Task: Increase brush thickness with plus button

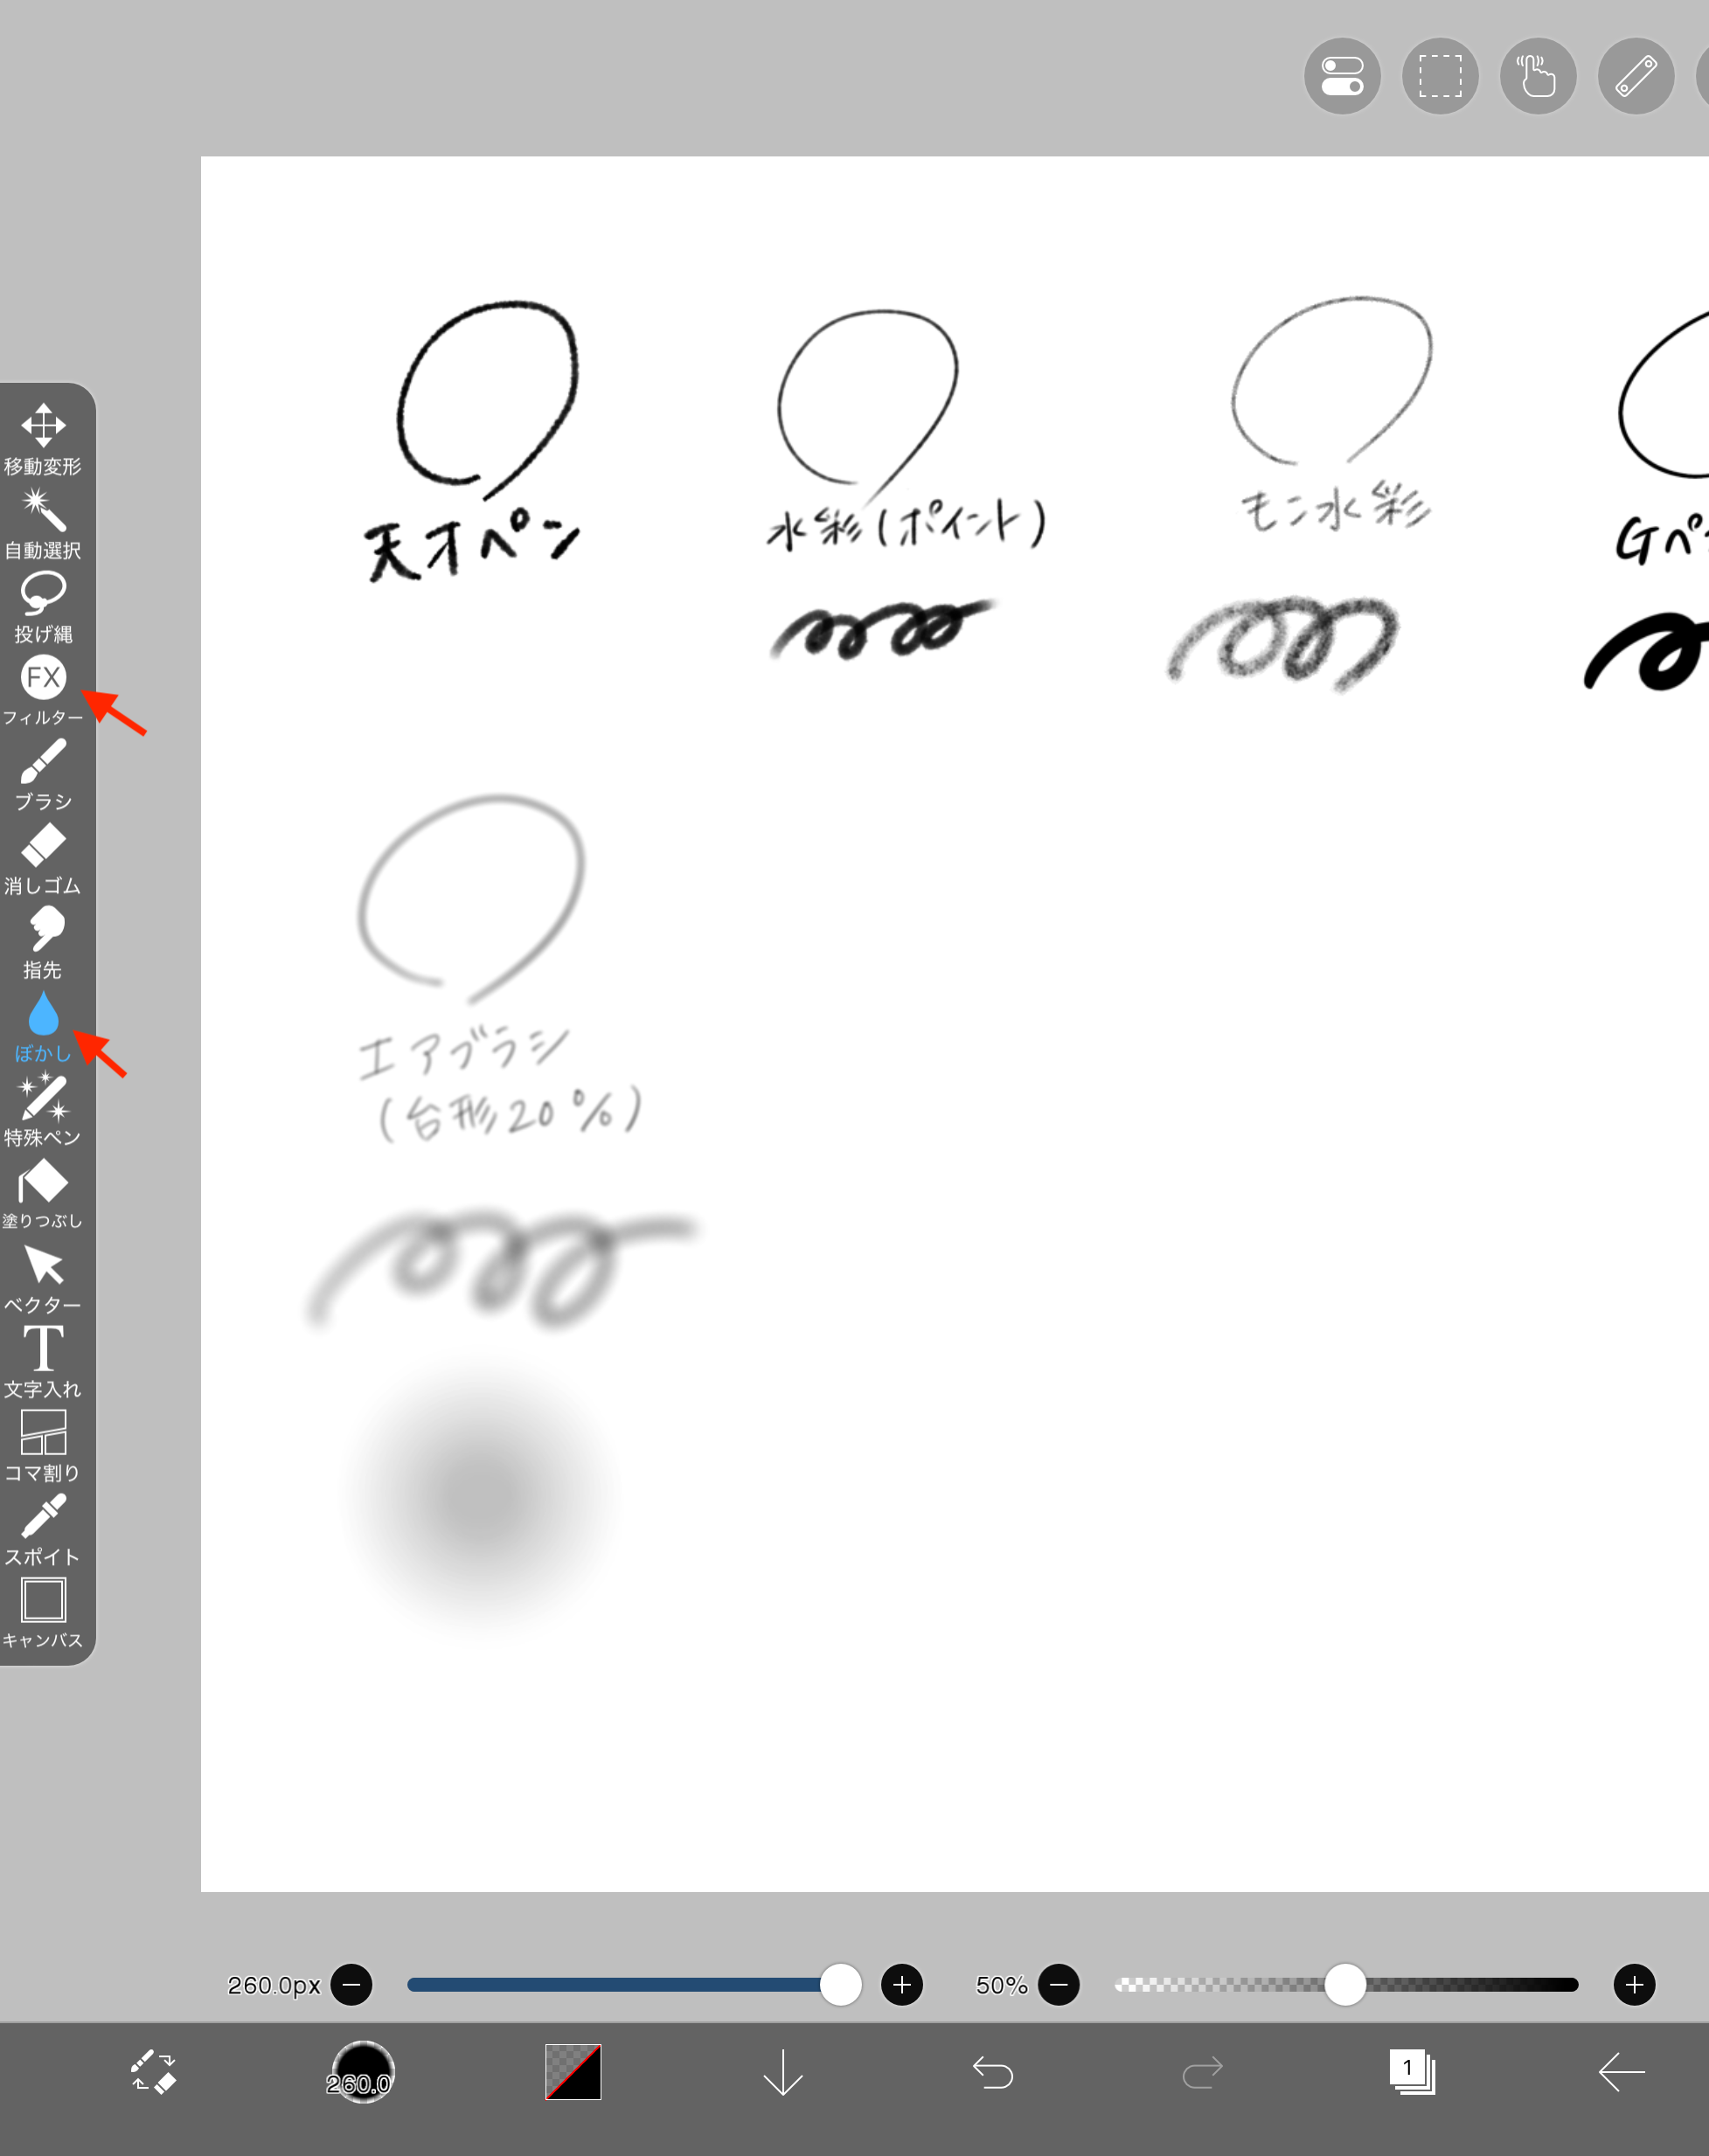Action: (x=901, y=1984)
